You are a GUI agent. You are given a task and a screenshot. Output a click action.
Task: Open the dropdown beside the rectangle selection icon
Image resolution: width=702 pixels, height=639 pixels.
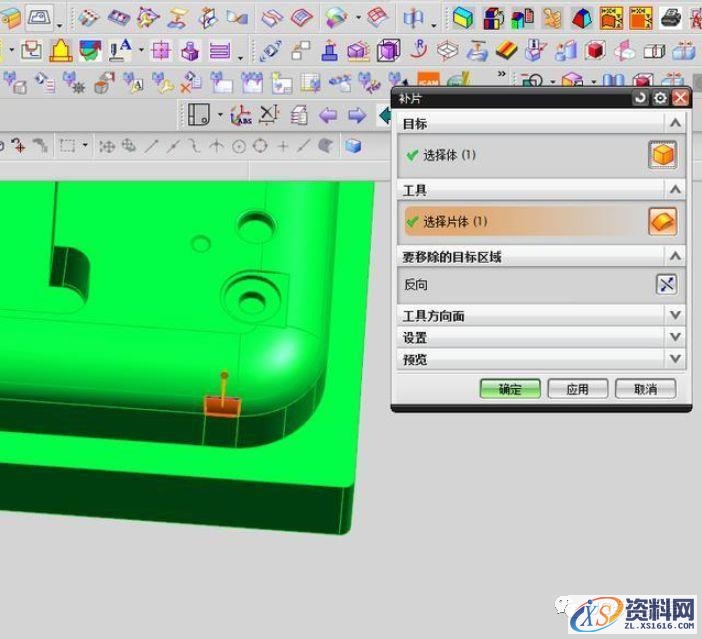point(86,145)
